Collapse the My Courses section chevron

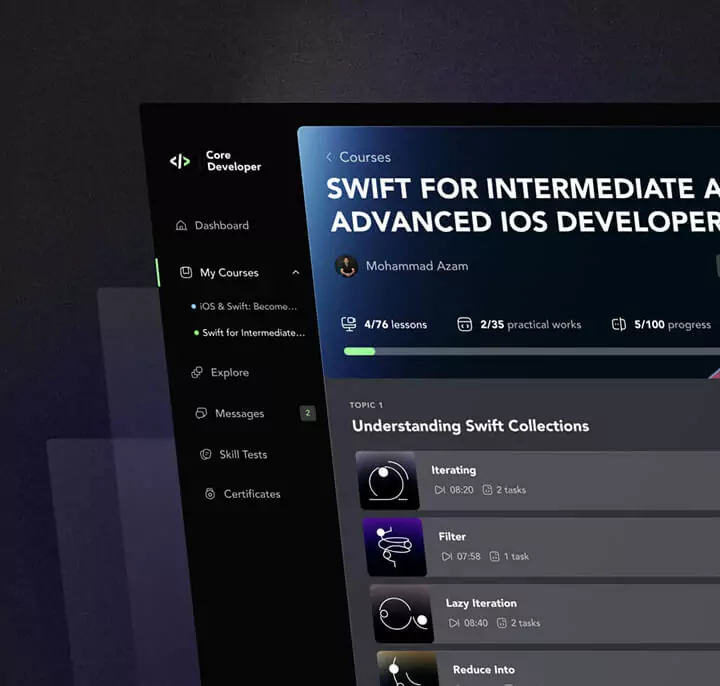[295, 272]
